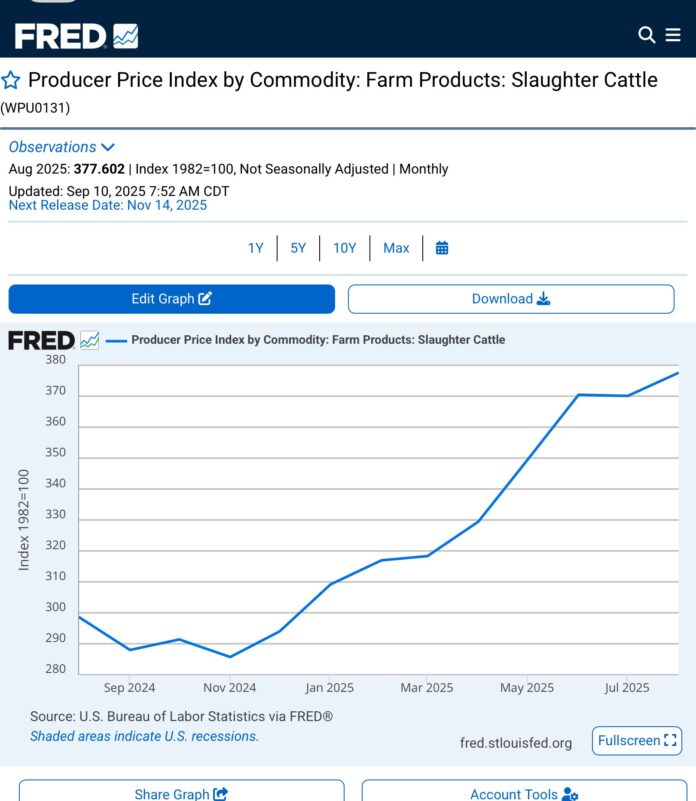Image resolution: width=696 pixels, height=801 pixels.
Task: Select the 10Y time range
Action: click(344, 248)
